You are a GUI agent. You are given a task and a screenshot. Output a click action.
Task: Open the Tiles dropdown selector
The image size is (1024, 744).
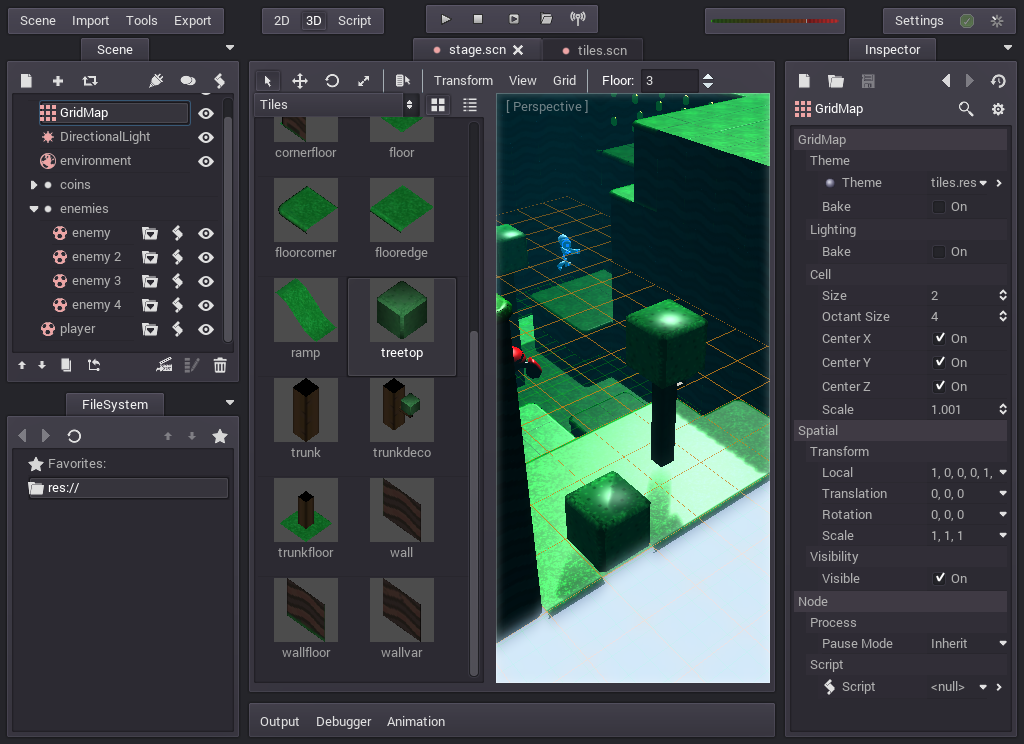pyautogui.click(x=338, y=104)
